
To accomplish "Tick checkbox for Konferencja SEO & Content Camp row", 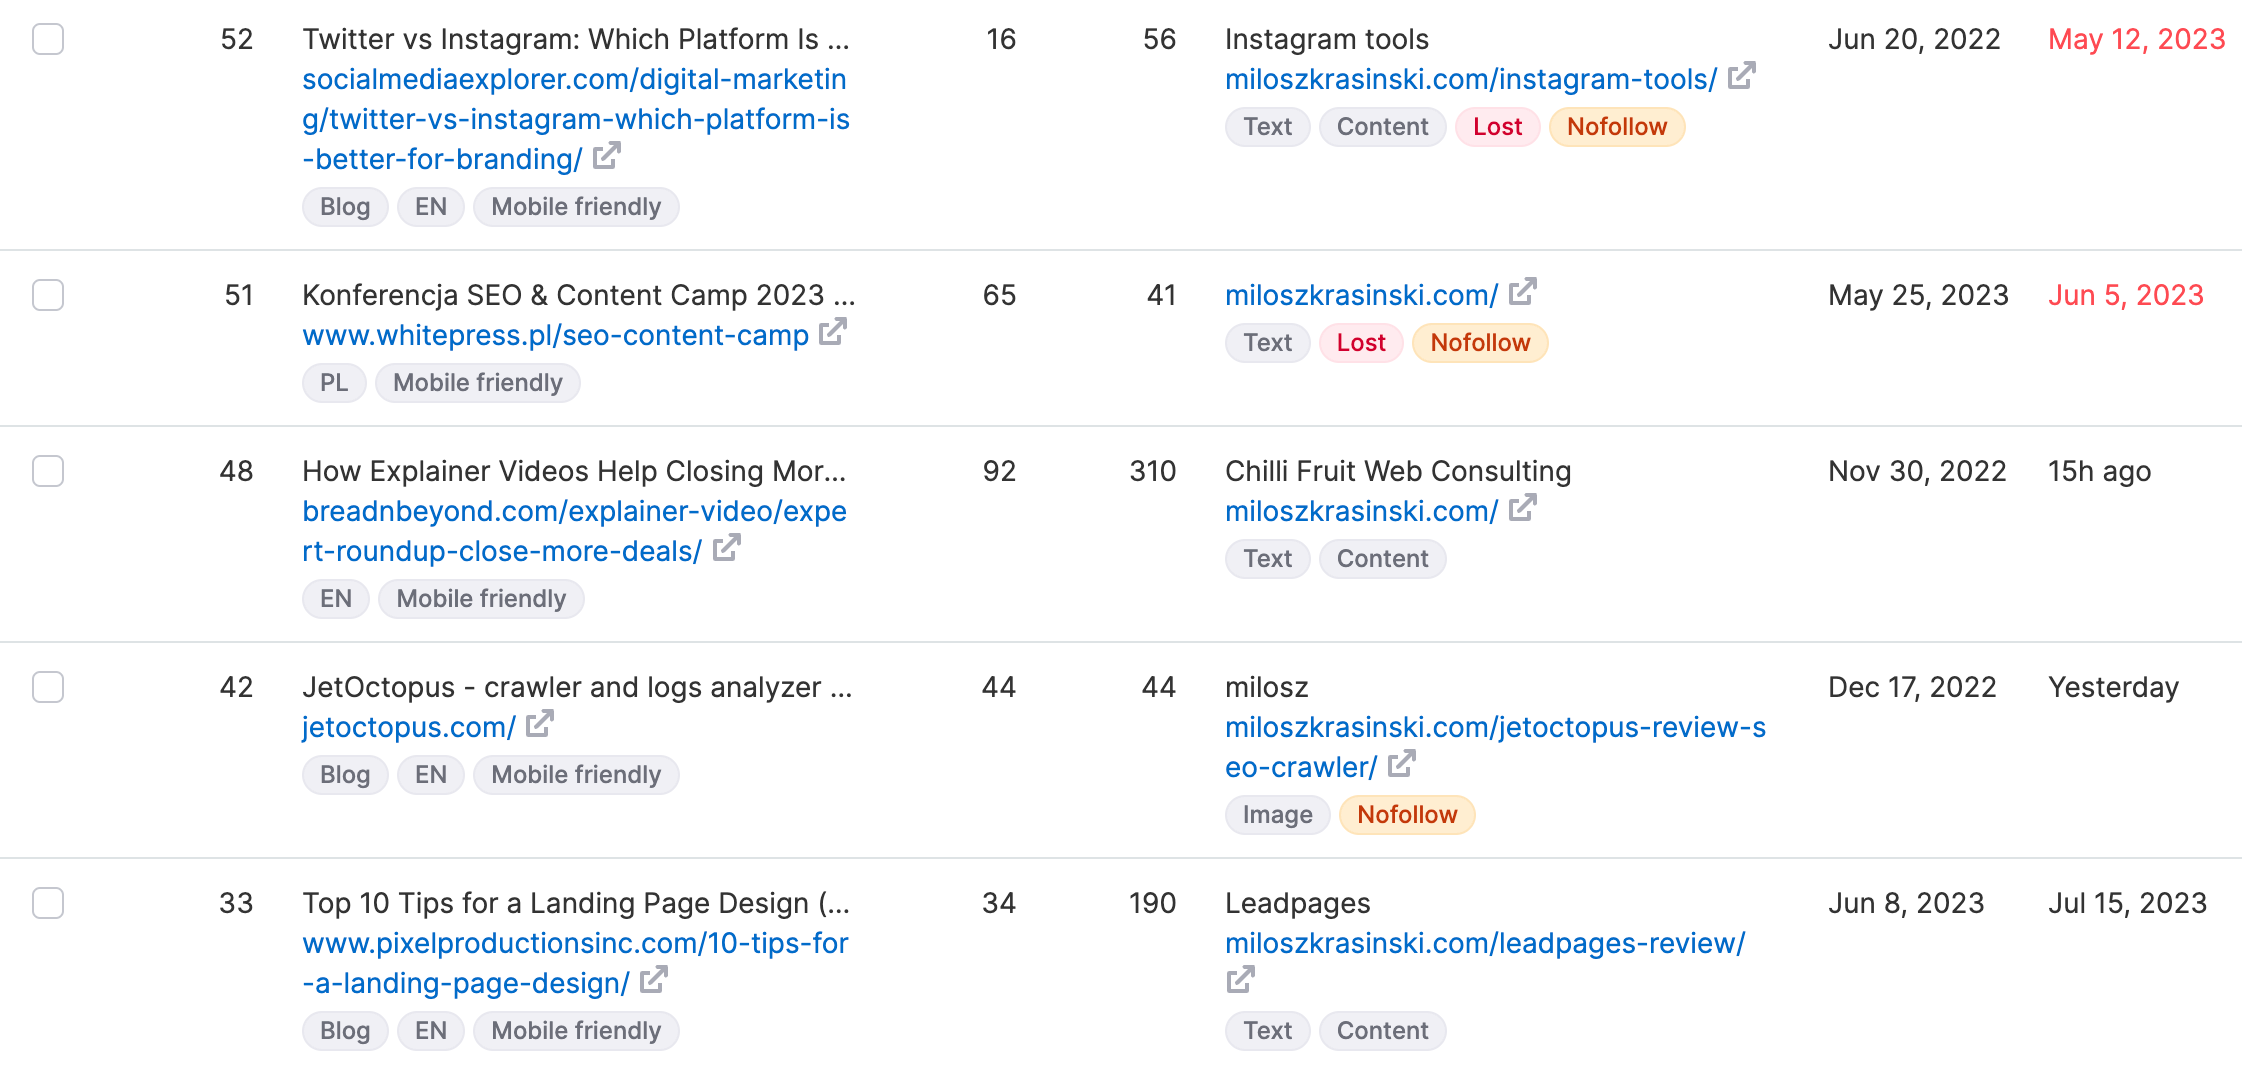I will (x=48, y=295).
